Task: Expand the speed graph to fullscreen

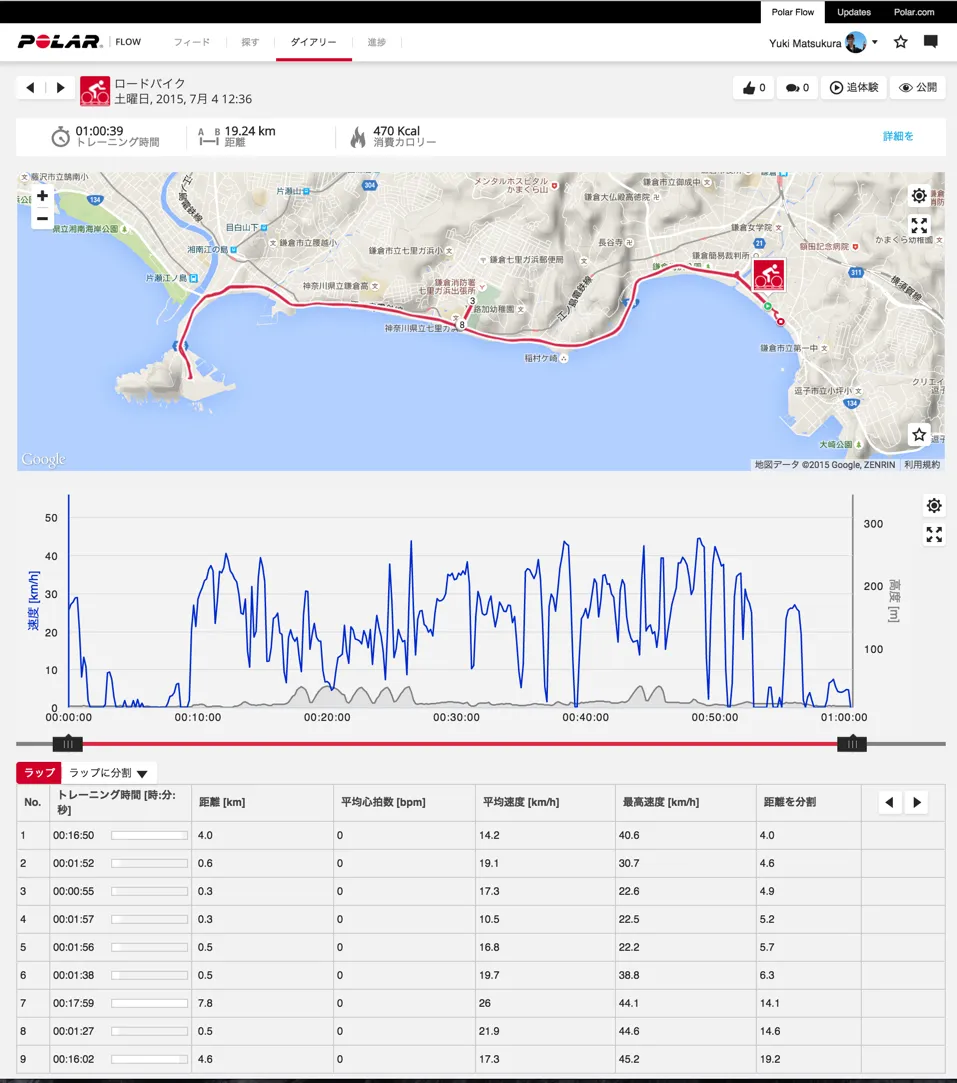Action: pos(934,535)
